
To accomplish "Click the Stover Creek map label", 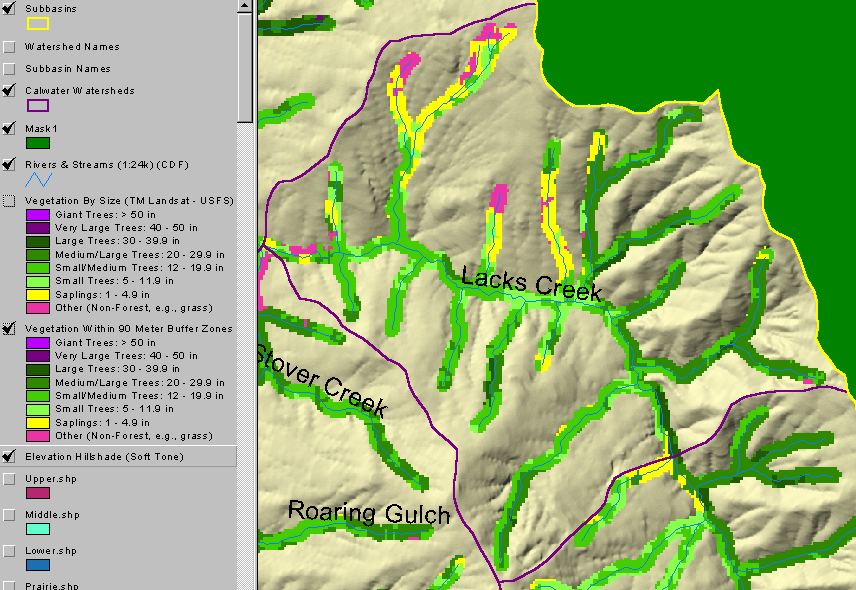I will click(322, 380).
